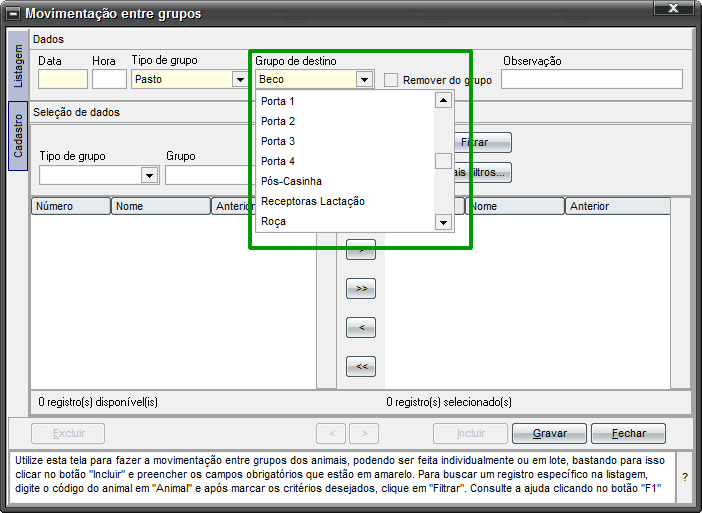702x513 pixels.
Task: Focus the Hora input field
Action: tap(109, 79)
